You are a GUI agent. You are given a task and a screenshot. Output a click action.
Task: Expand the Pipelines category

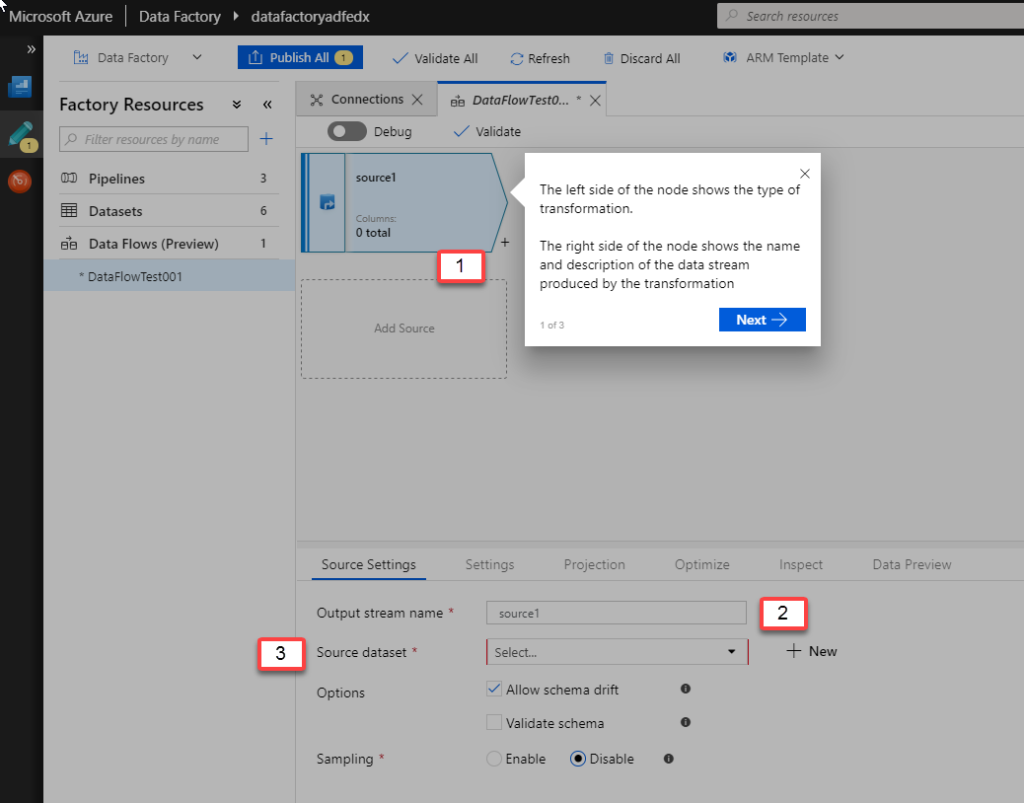pyautogui.click(x=169, y=178)
